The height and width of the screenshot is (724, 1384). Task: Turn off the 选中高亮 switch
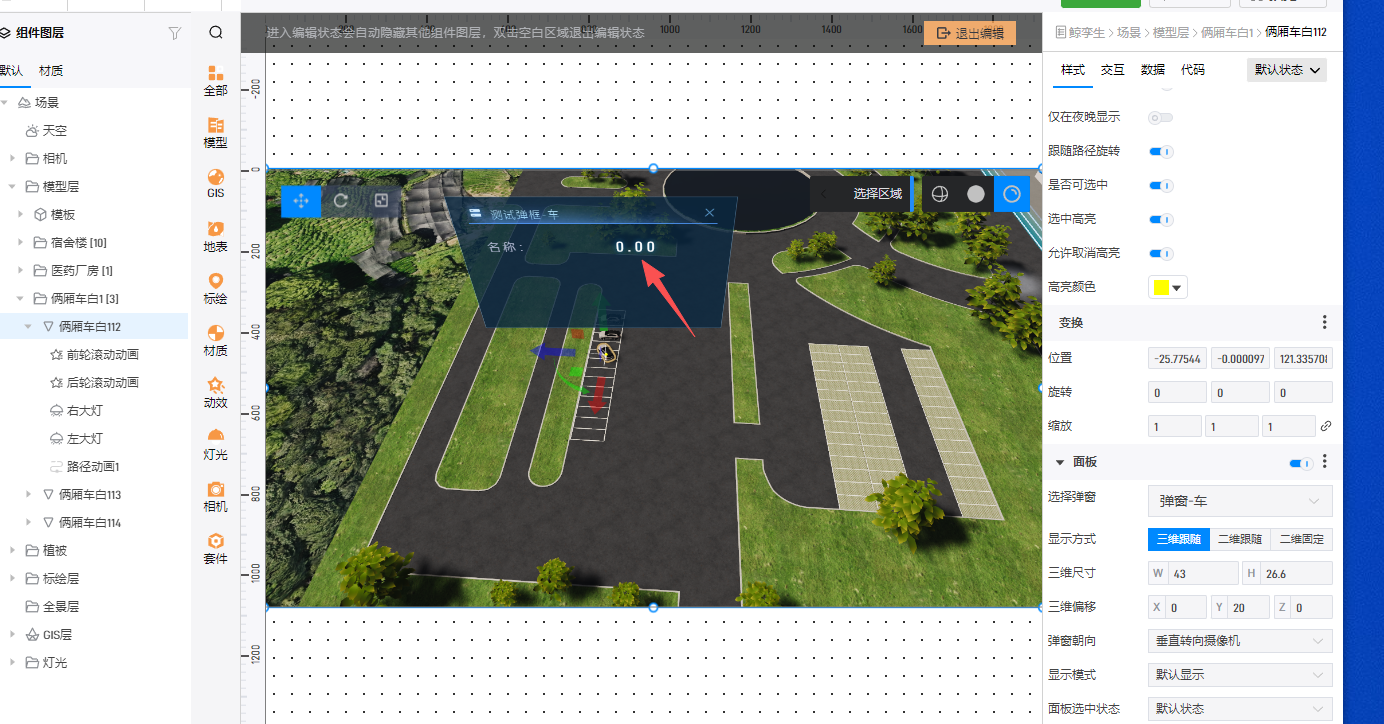click(x=1161, y=219)
